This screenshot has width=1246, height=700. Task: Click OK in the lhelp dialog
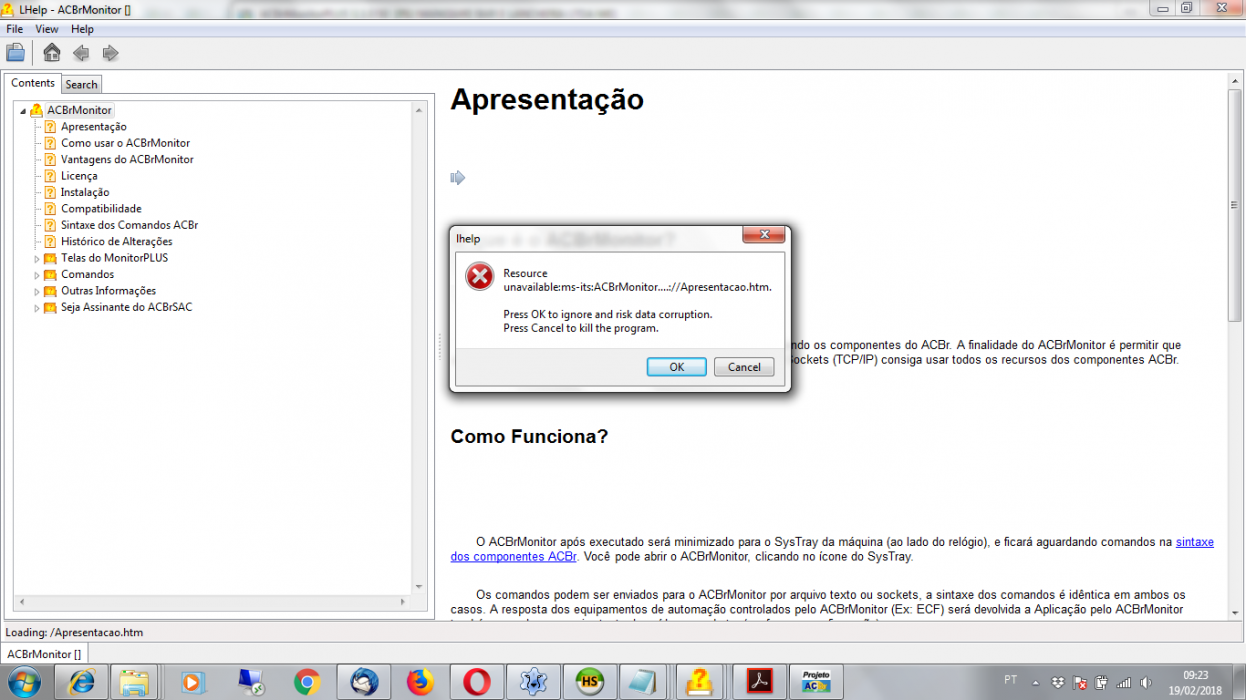(676, 367)
